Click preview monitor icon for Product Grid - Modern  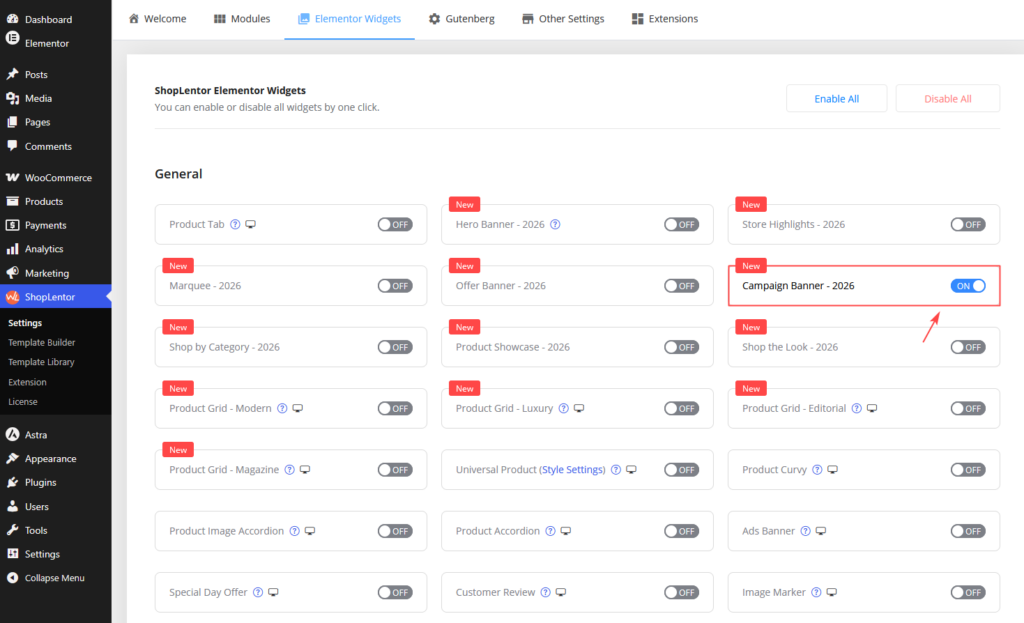point(298,408)
